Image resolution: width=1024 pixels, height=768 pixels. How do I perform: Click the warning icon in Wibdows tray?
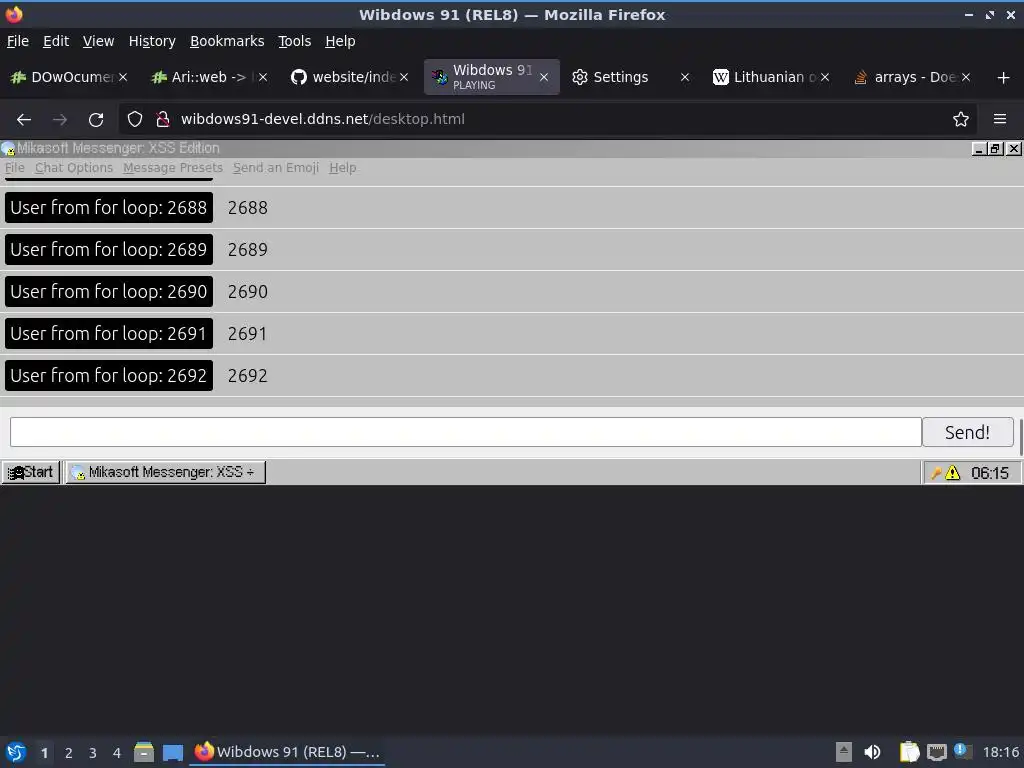tap(953, 473)
